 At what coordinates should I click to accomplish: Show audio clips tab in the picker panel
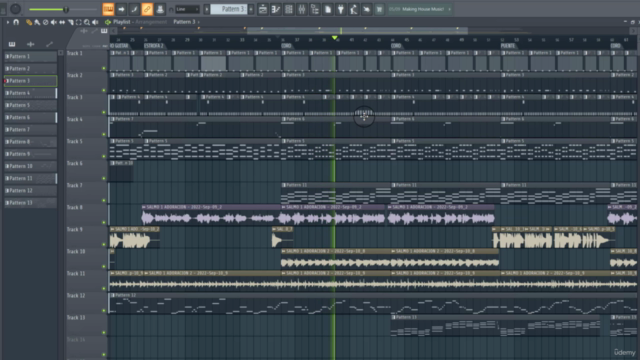(31, 44)
